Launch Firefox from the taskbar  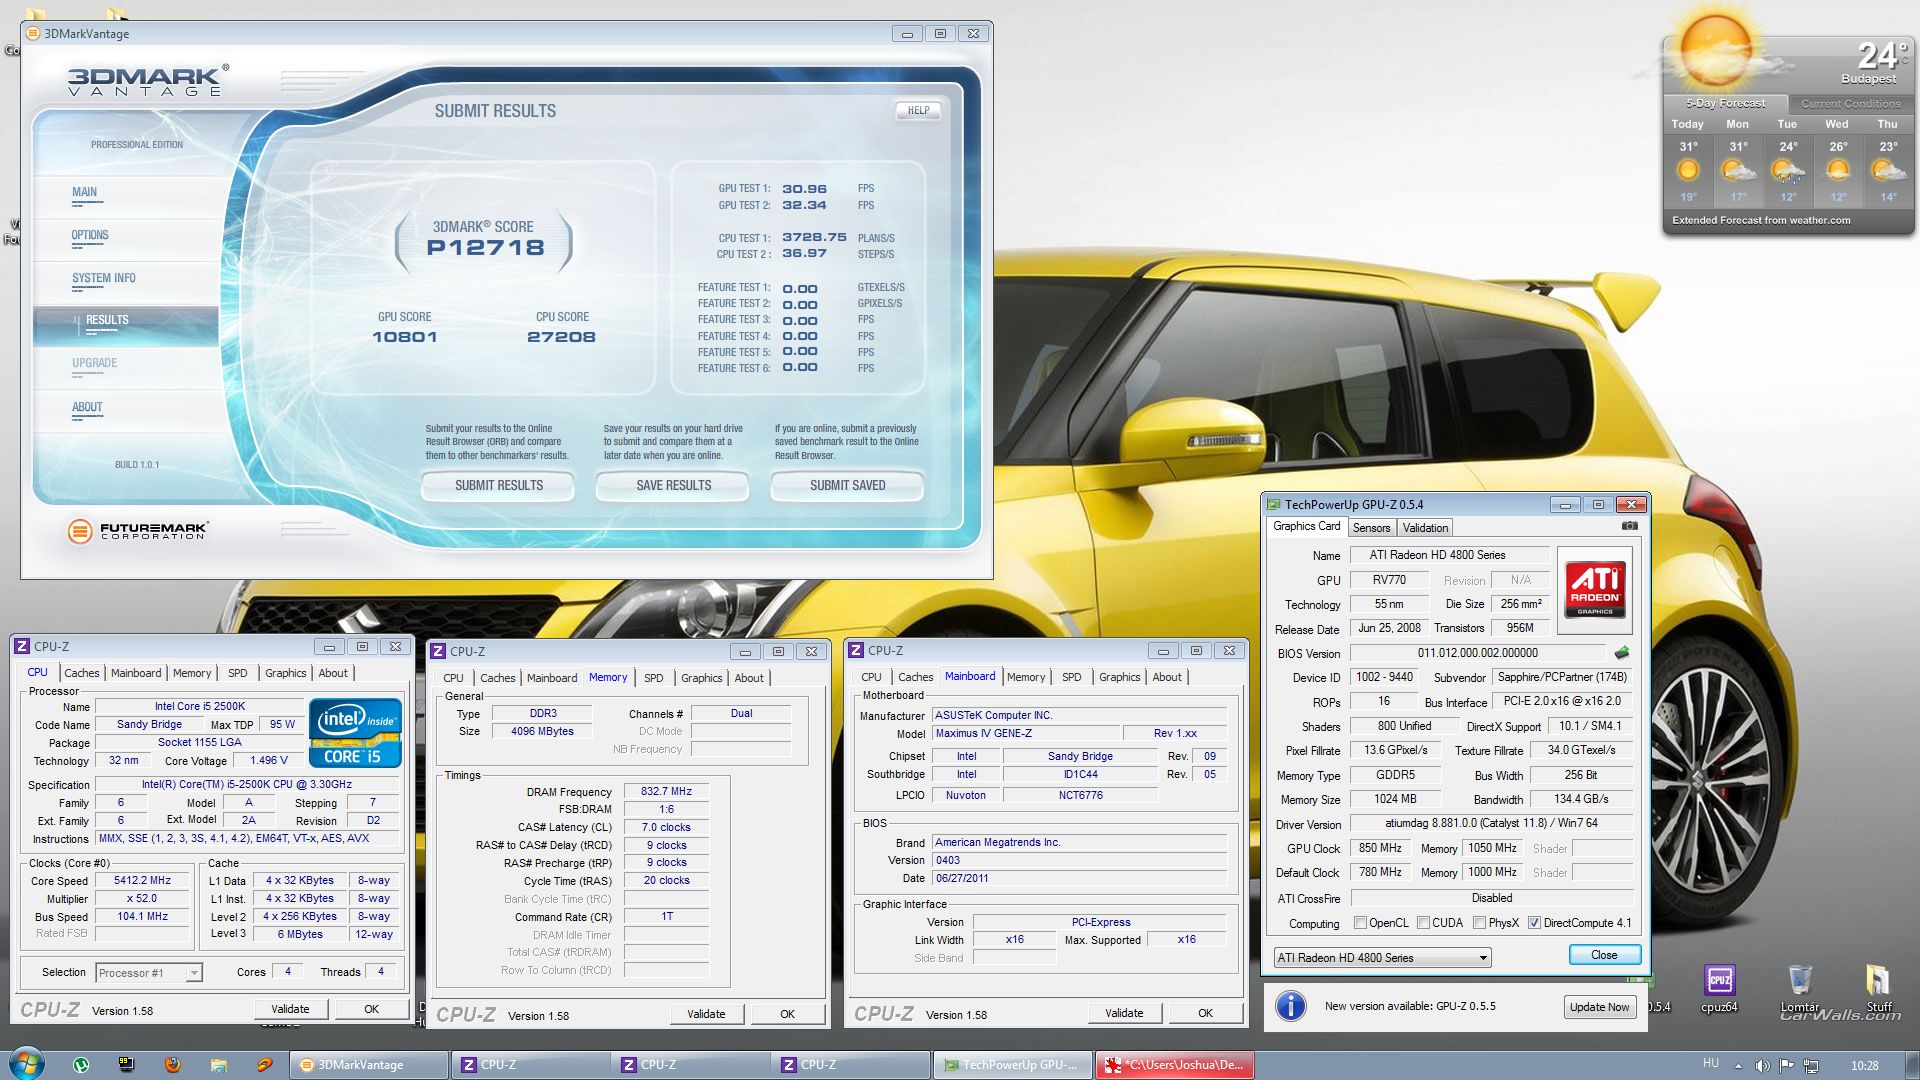172,1065
